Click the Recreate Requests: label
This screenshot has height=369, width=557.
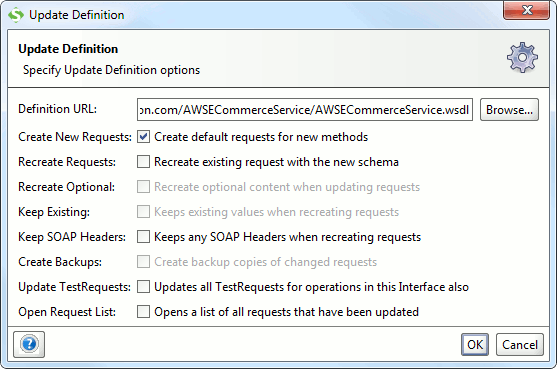click(67, 162)
